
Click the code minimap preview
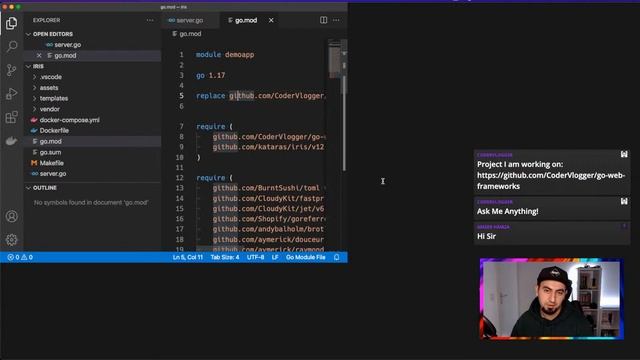coord(334,59)
